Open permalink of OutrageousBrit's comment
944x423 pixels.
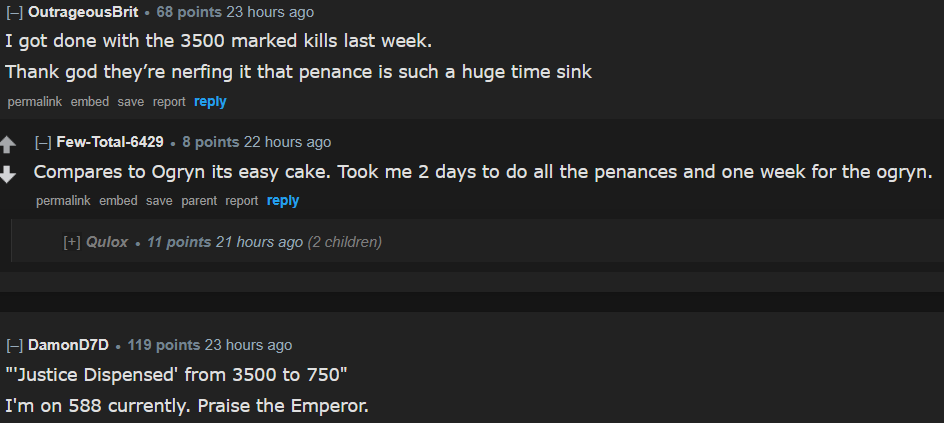[32, 102]
